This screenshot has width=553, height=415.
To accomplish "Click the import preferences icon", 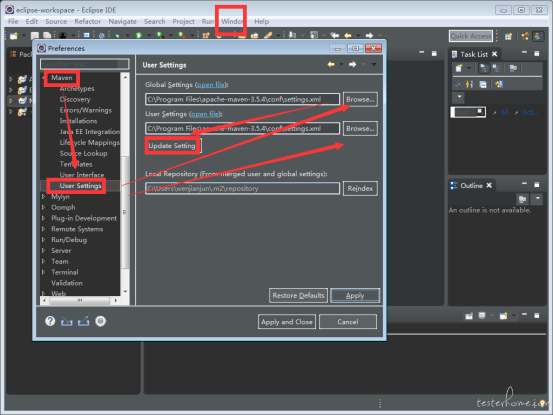I will pyautogui.click(x=67, y=321).
